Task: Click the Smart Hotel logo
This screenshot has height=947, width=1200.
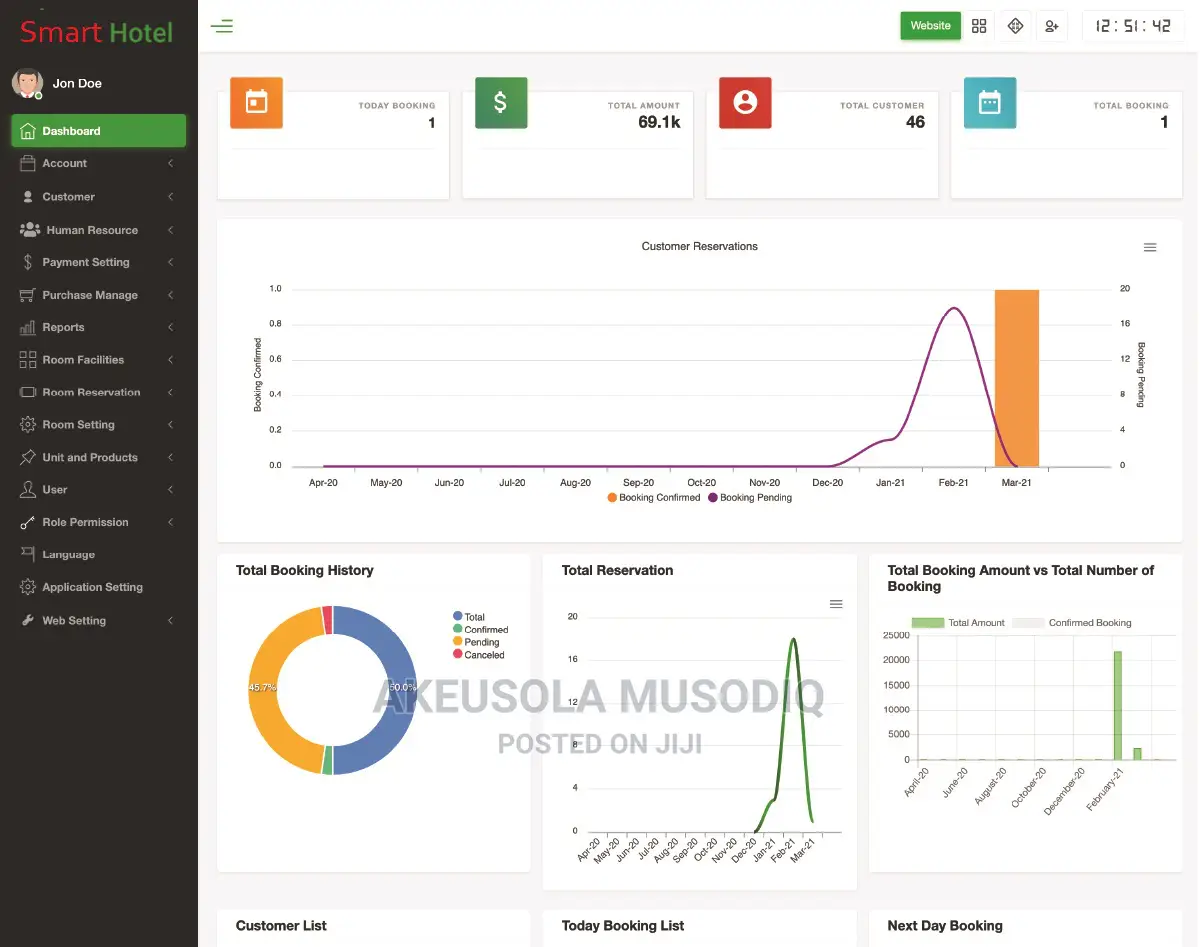Action: click(x=96, y=32)
